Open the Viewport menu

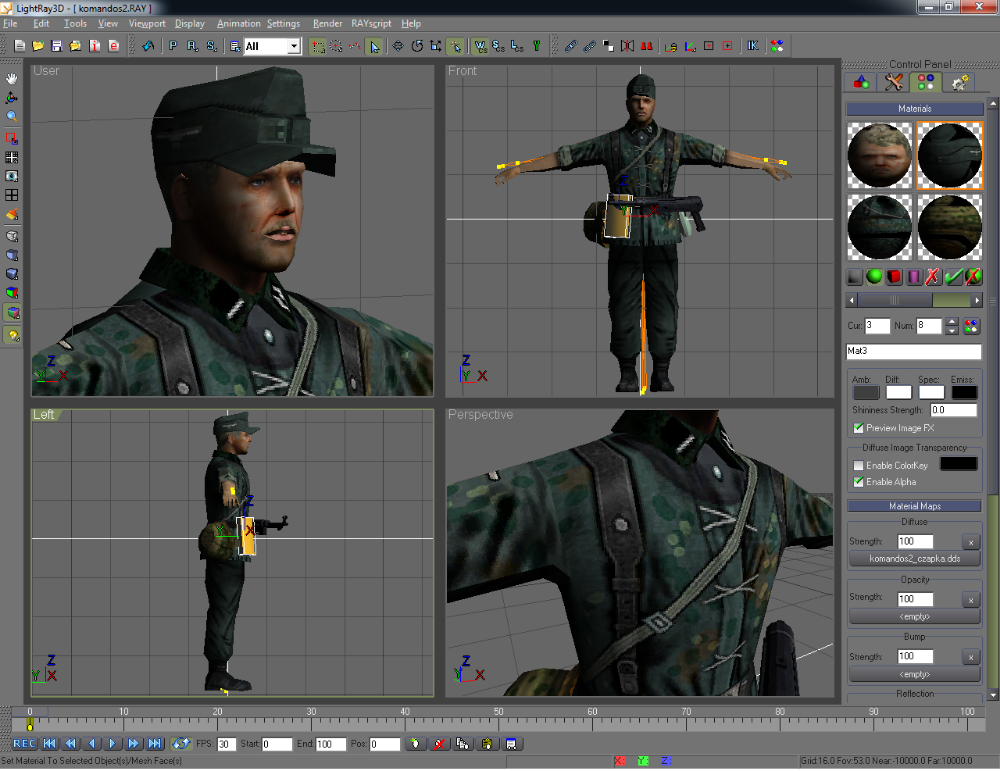pos(147,24)
